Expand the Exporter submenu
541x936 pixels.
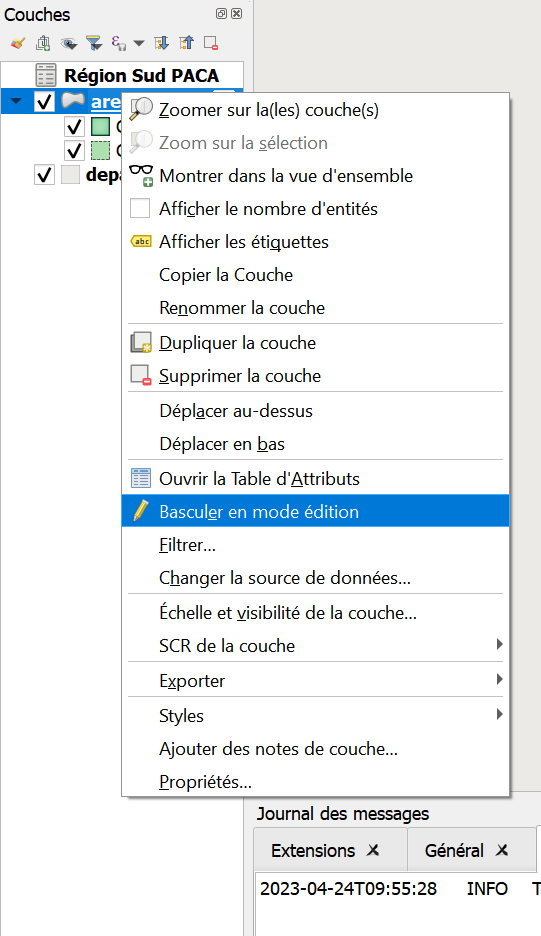click(x=499, y=679)
